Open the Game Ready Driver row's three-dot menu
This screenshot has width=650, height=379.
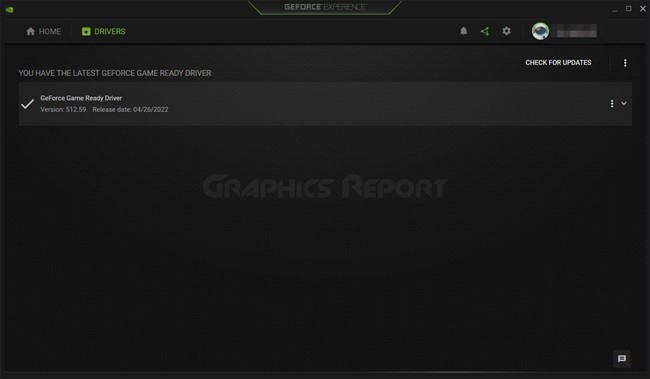click(611, 104)
